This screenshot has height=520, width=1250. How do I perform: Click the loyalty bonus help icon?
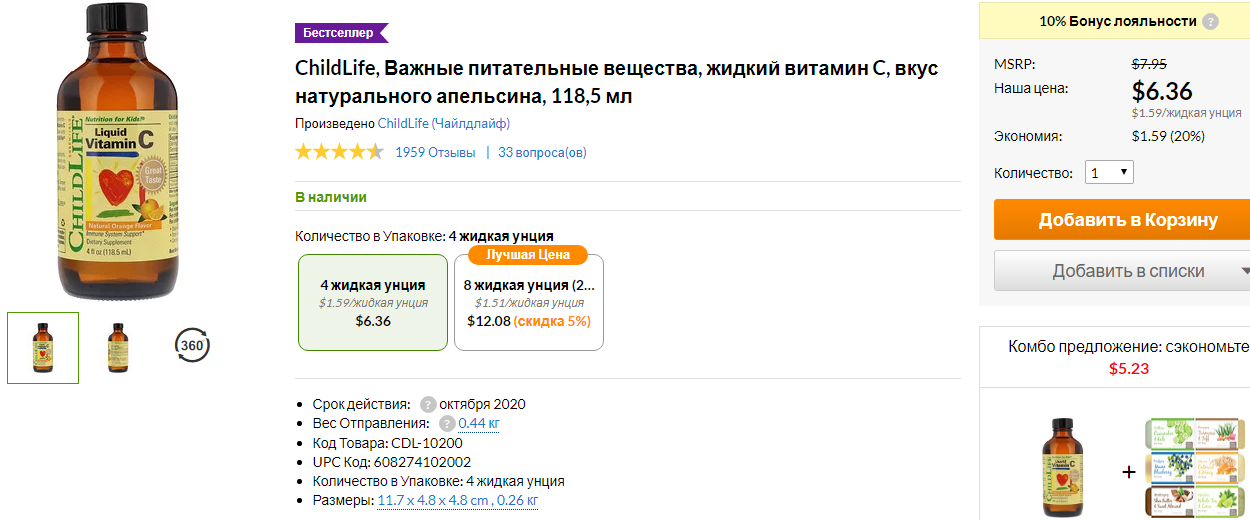click(x=1211, y=21)
